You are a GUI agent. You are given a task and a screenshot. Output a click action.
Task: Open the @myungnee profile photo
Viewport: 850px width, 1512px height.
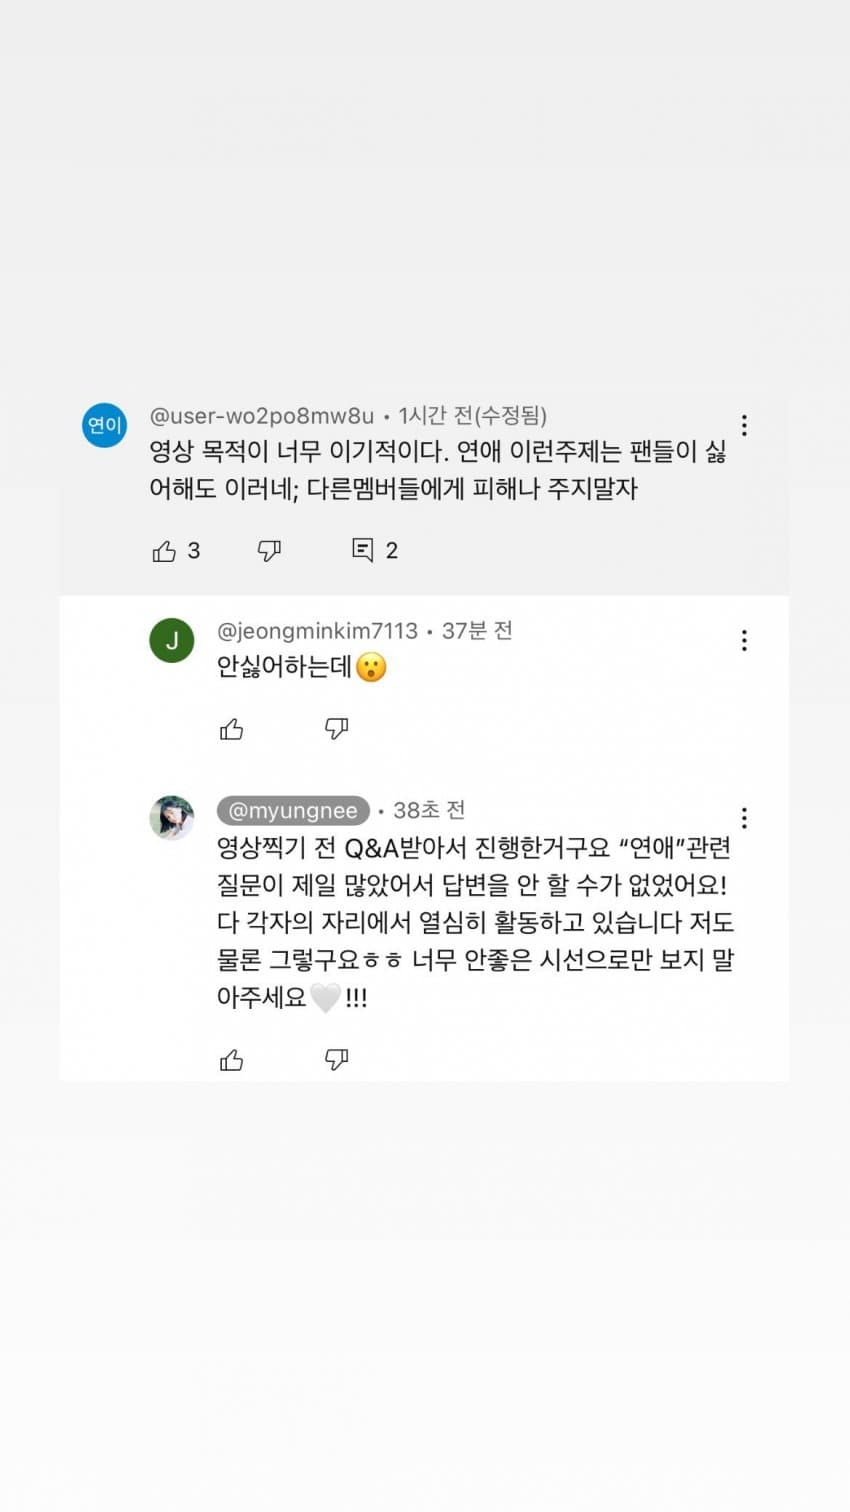[172, 818]
